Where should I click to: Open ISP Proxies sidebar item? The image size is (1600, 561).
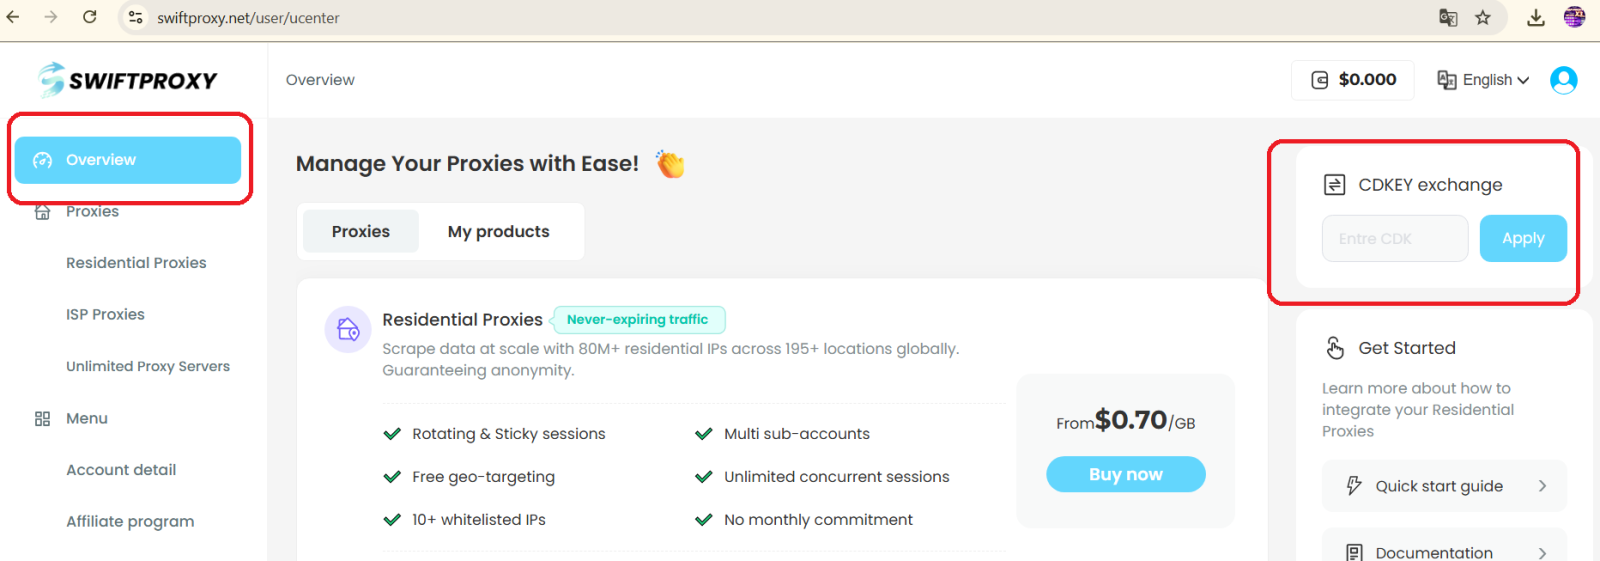click(105, 314)
